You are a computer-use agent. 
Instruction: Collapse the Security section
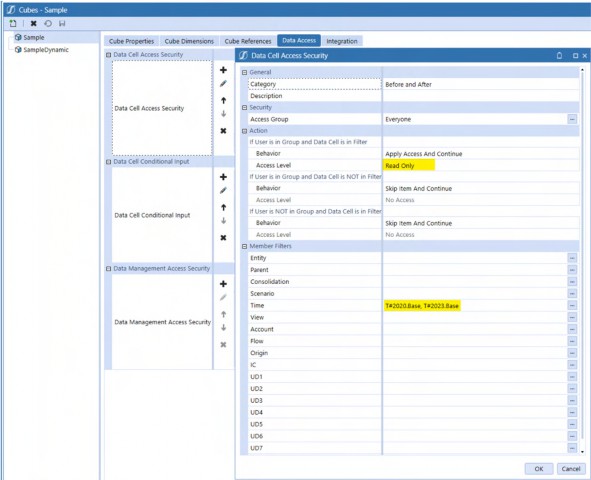point(244,107)
